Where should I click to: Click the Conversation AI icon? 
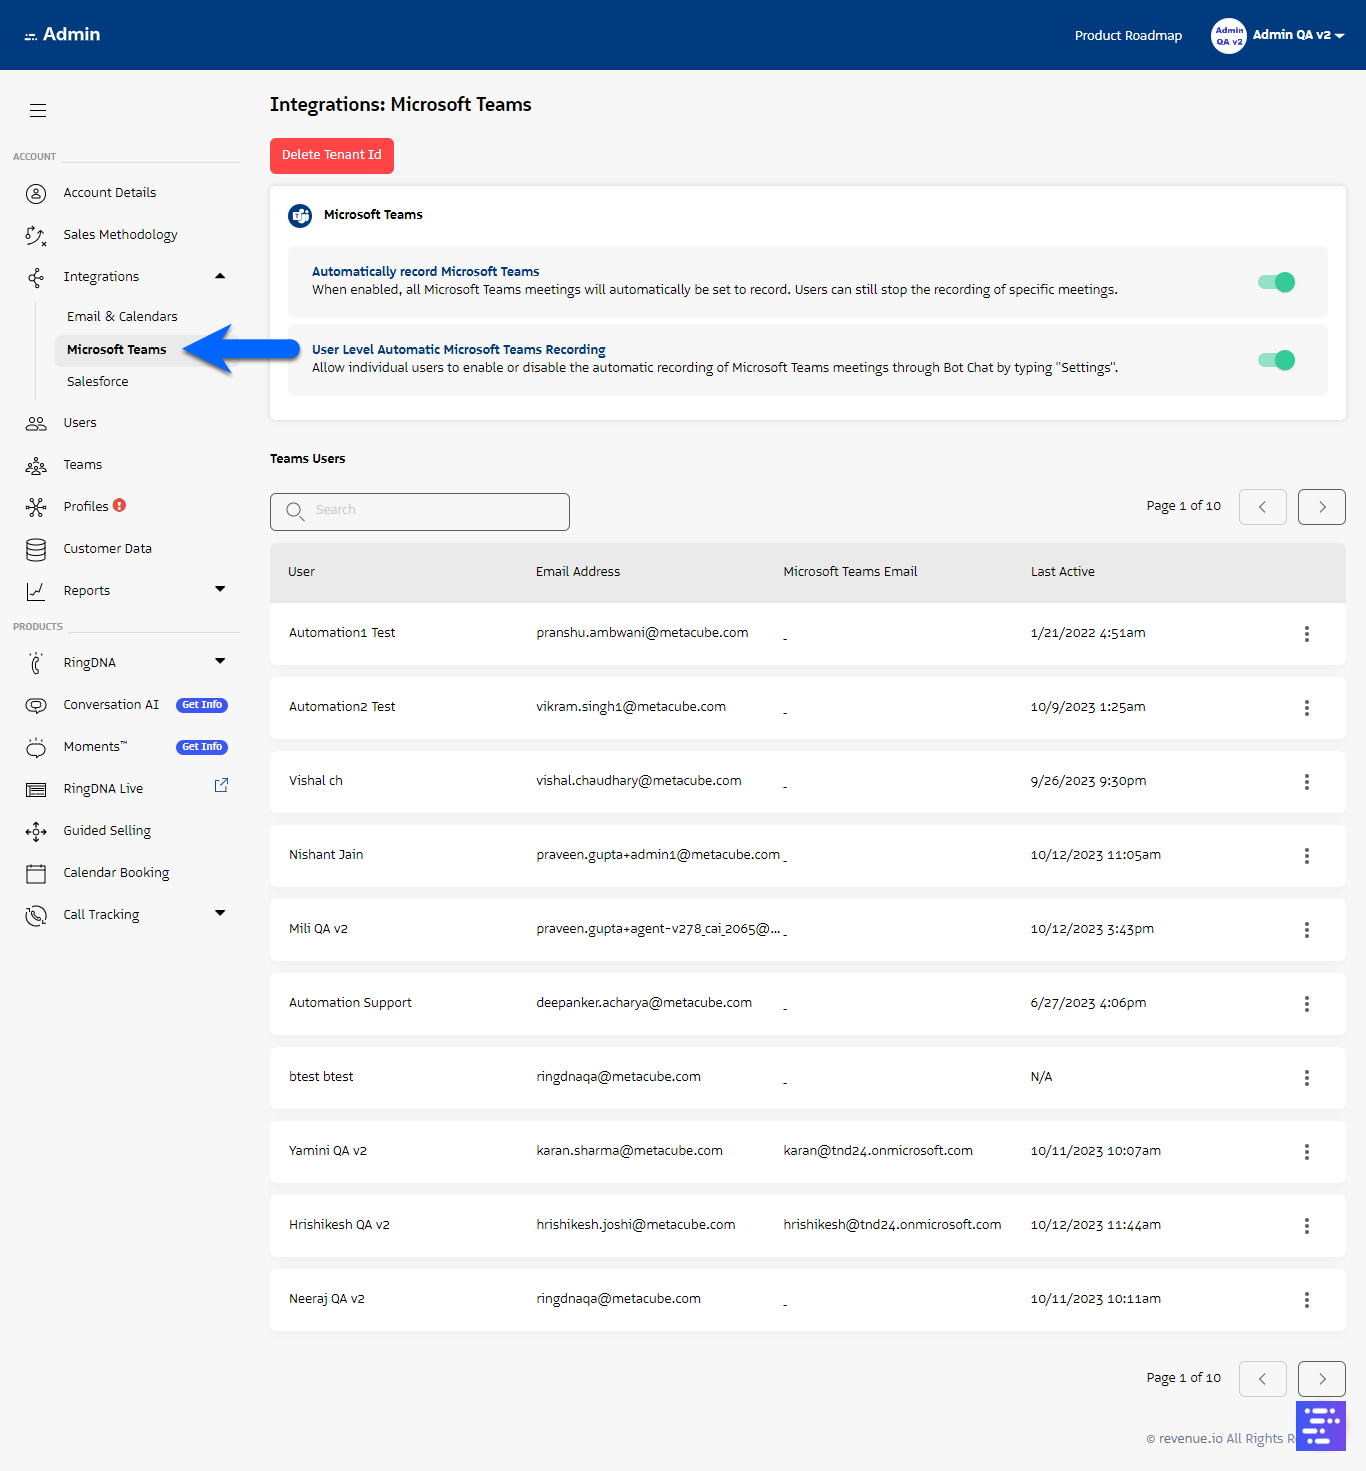[x=36, y=705]
